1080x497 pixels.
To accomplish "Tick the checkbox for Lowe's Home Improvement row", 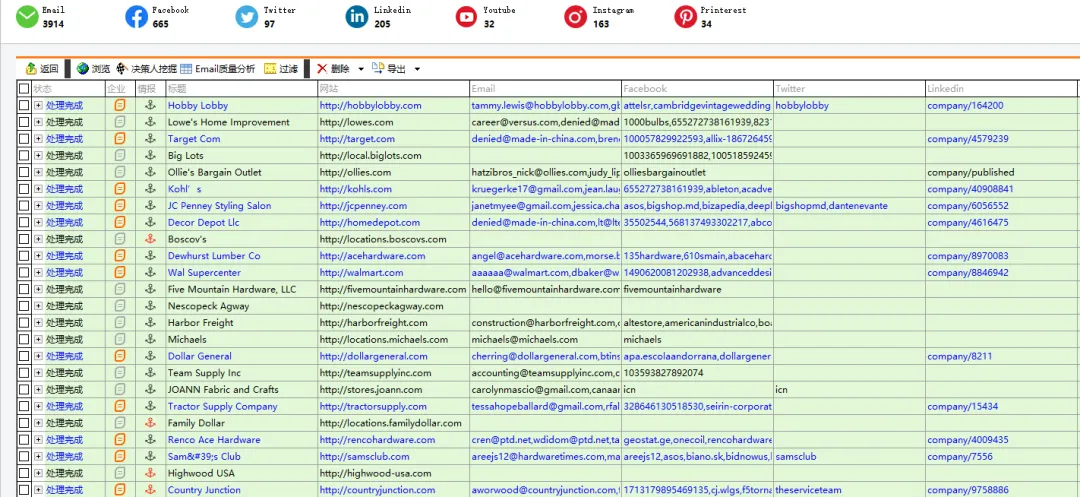I will pyautogui.click(x=24, y=122).
